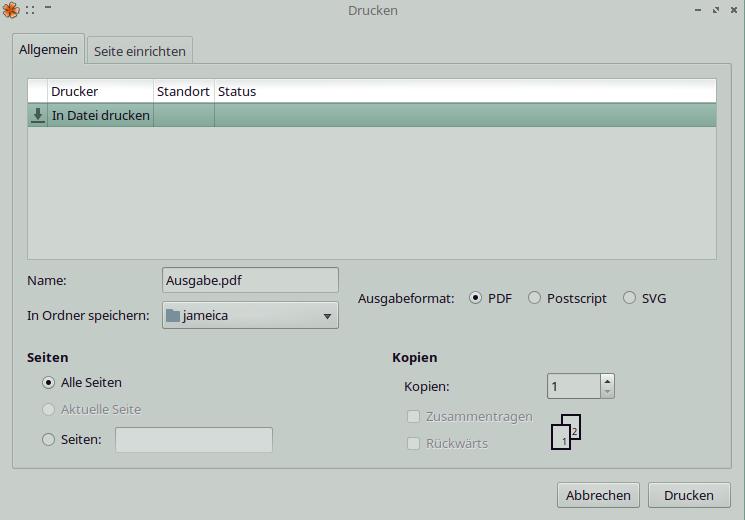
Task: Open the jameica folder dropdown
Action: [250, 316]
